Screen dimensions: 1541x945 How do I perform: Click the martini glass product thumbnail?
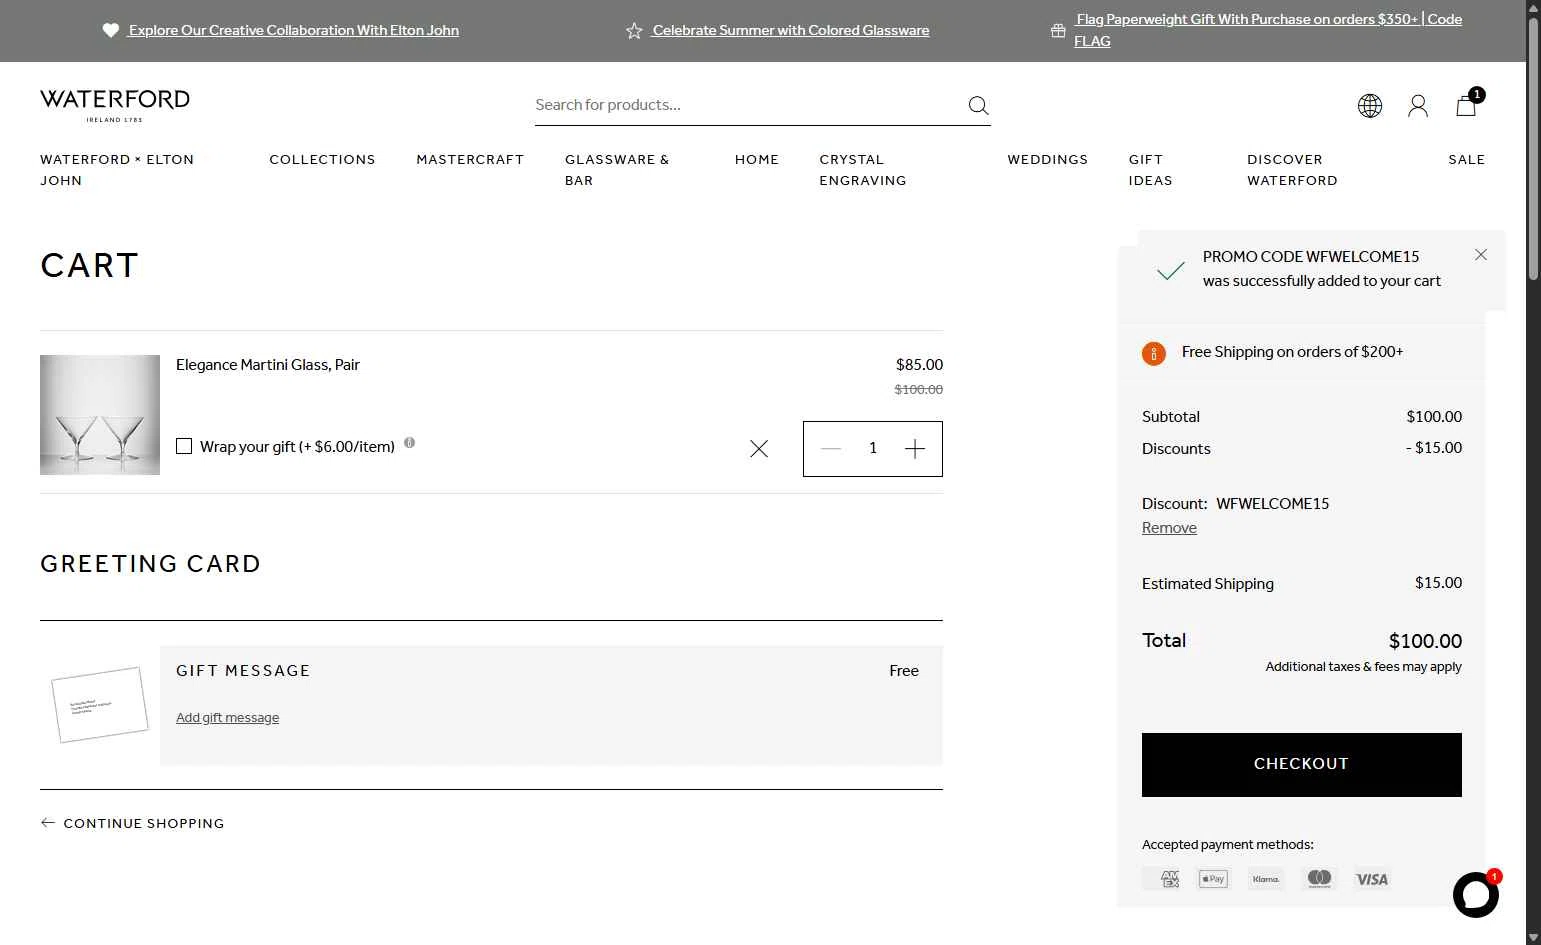point(100,414)
